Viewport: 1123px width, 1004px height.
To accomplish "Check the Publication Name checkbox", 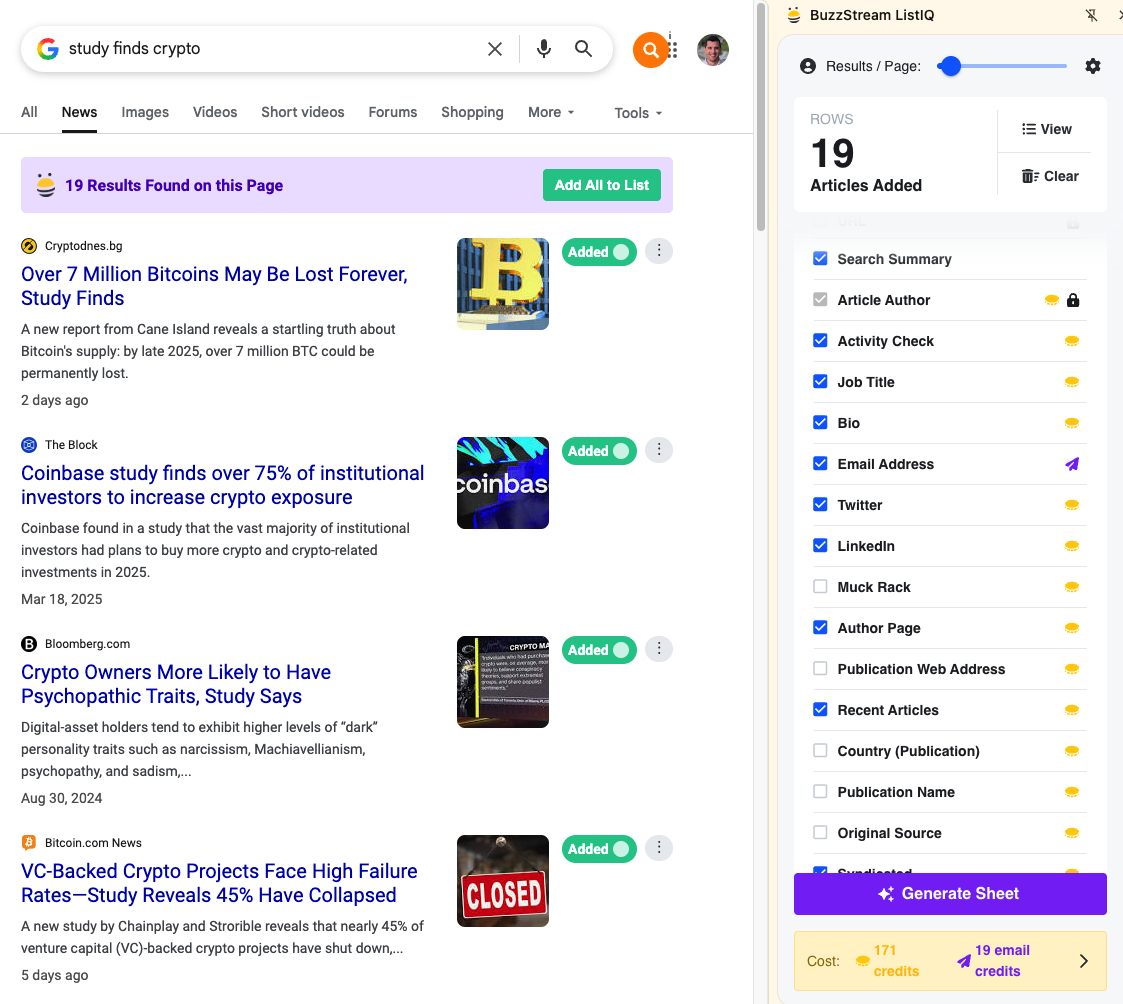I will pos(820,792).
